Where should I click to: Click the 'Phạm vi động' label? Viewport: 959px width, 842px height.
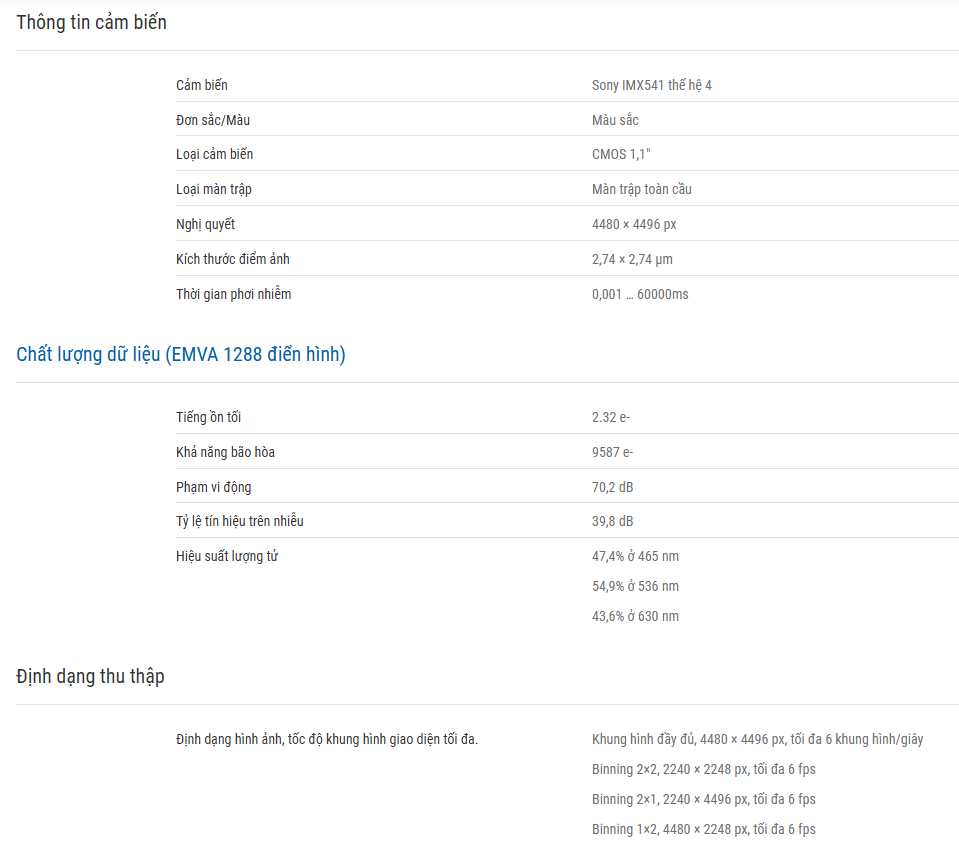214,487
